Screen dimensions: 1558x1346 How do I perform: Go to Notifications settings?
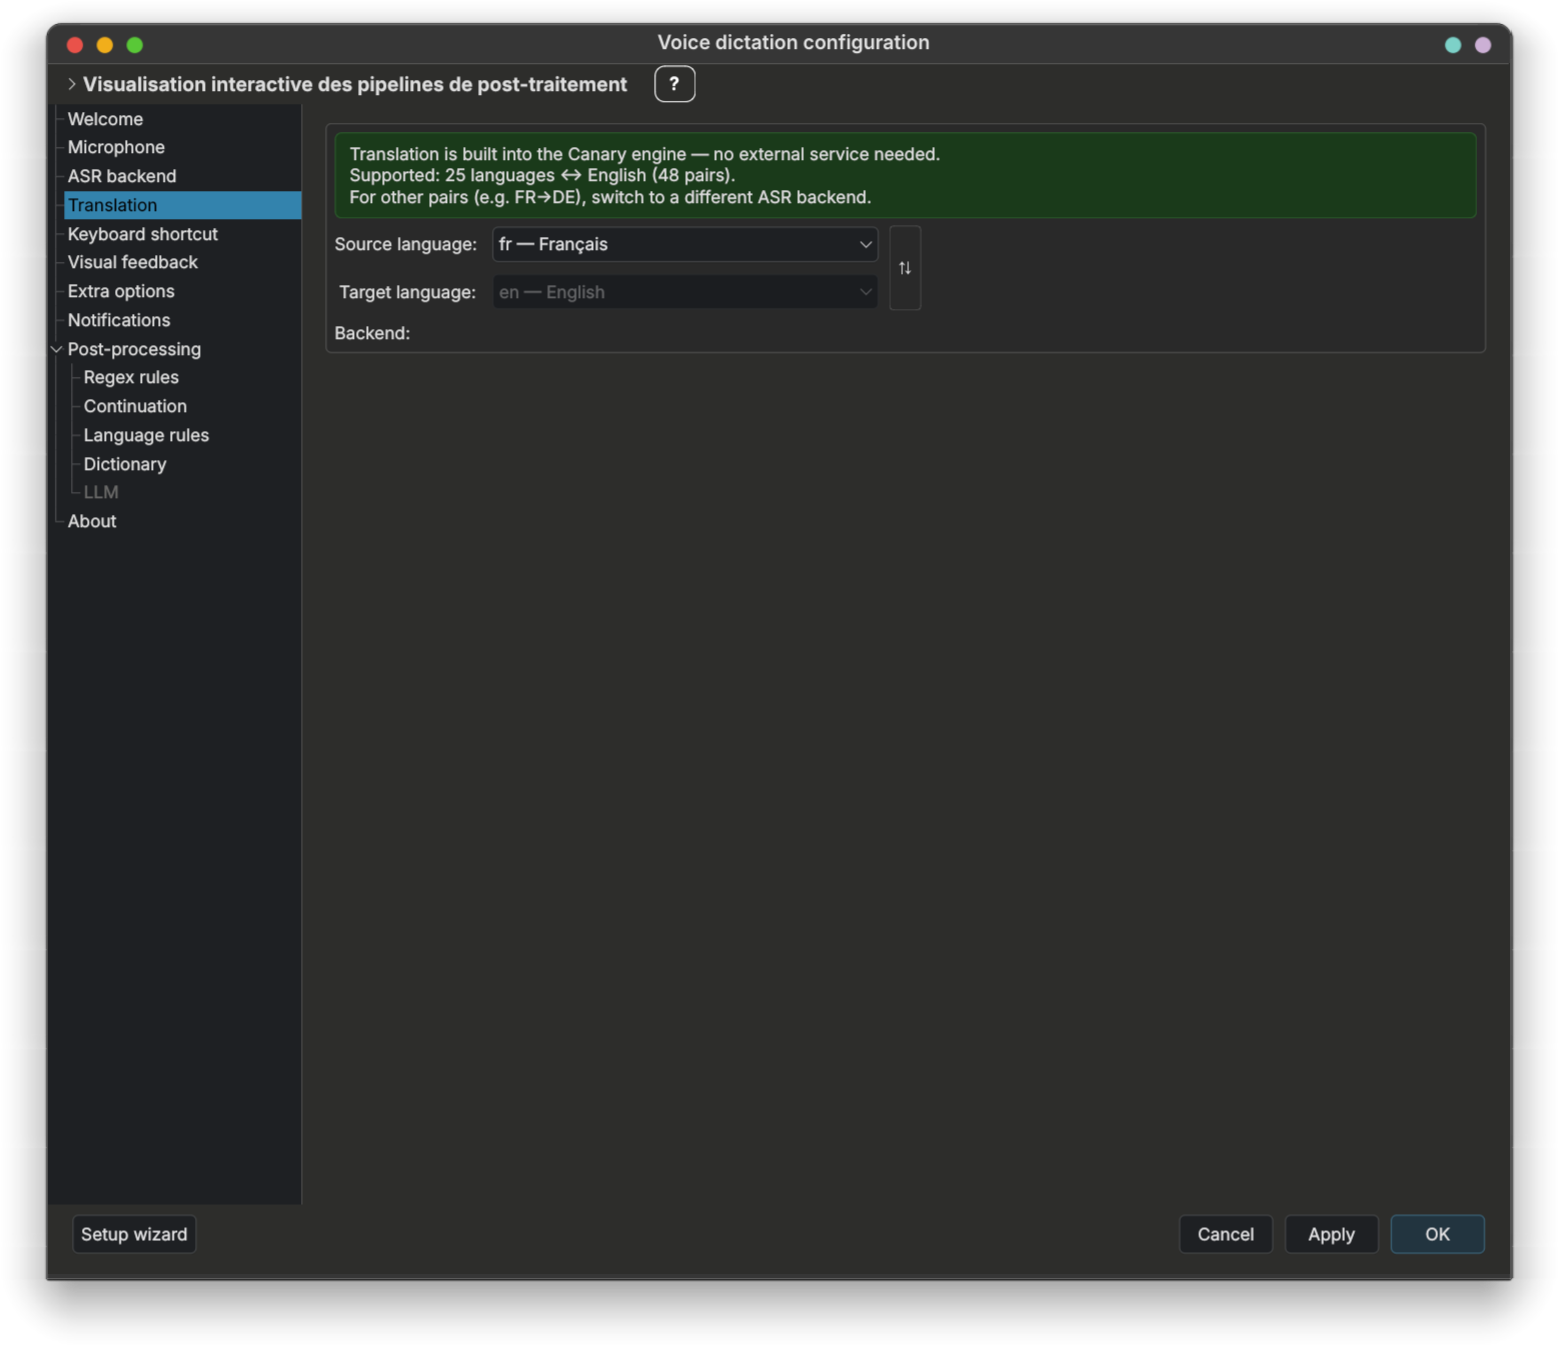[x=119, y=320]
